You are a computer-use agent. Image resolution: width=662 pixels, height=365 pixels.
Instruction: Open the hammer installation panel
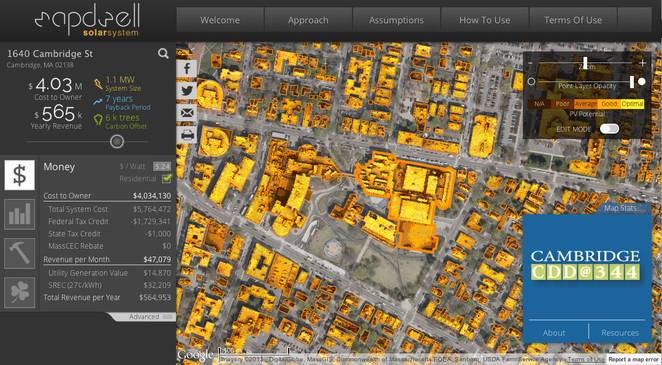pos(19,253)
